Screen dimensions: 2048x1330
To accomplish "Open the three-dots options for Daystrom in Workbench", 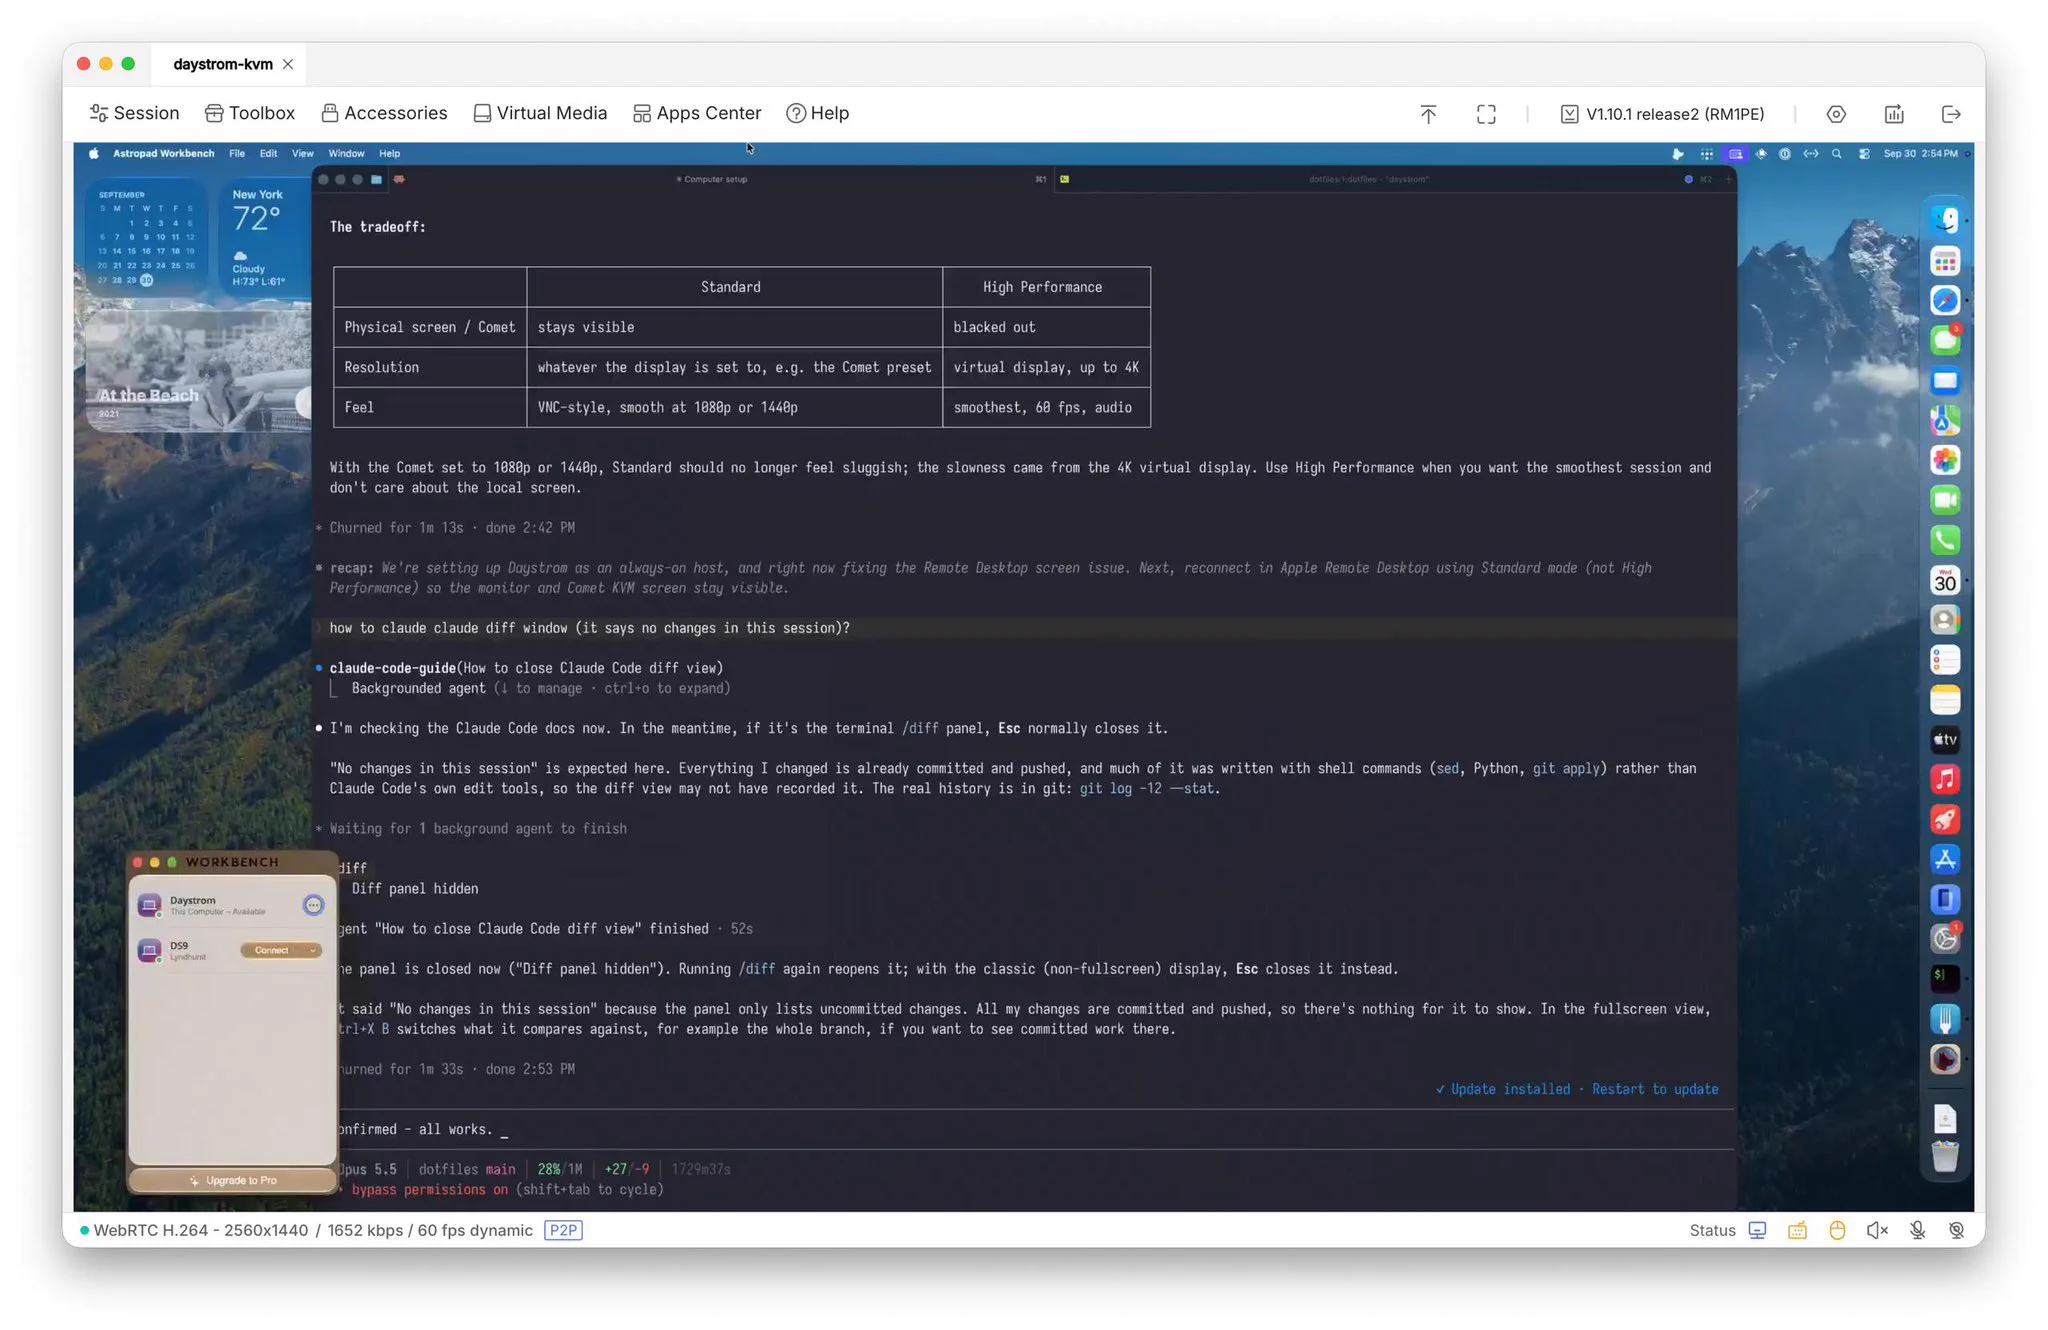I will tap(313, 905).
